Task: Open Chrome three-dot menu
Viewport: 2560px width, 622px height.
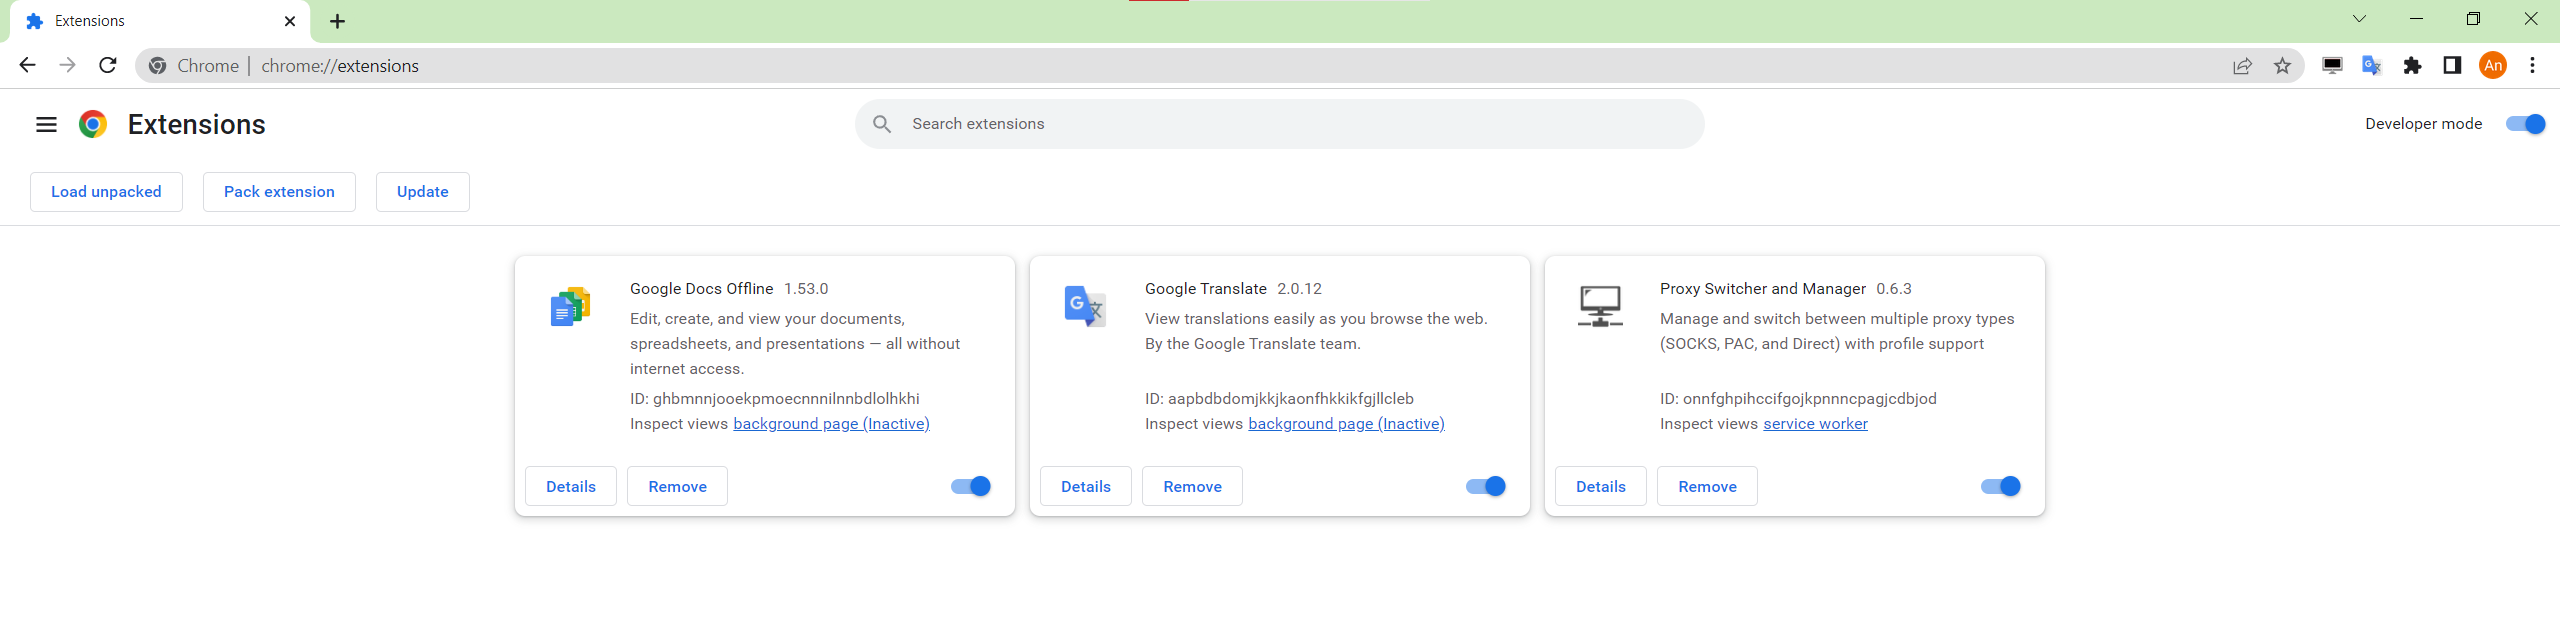Action: (2533, 66)
